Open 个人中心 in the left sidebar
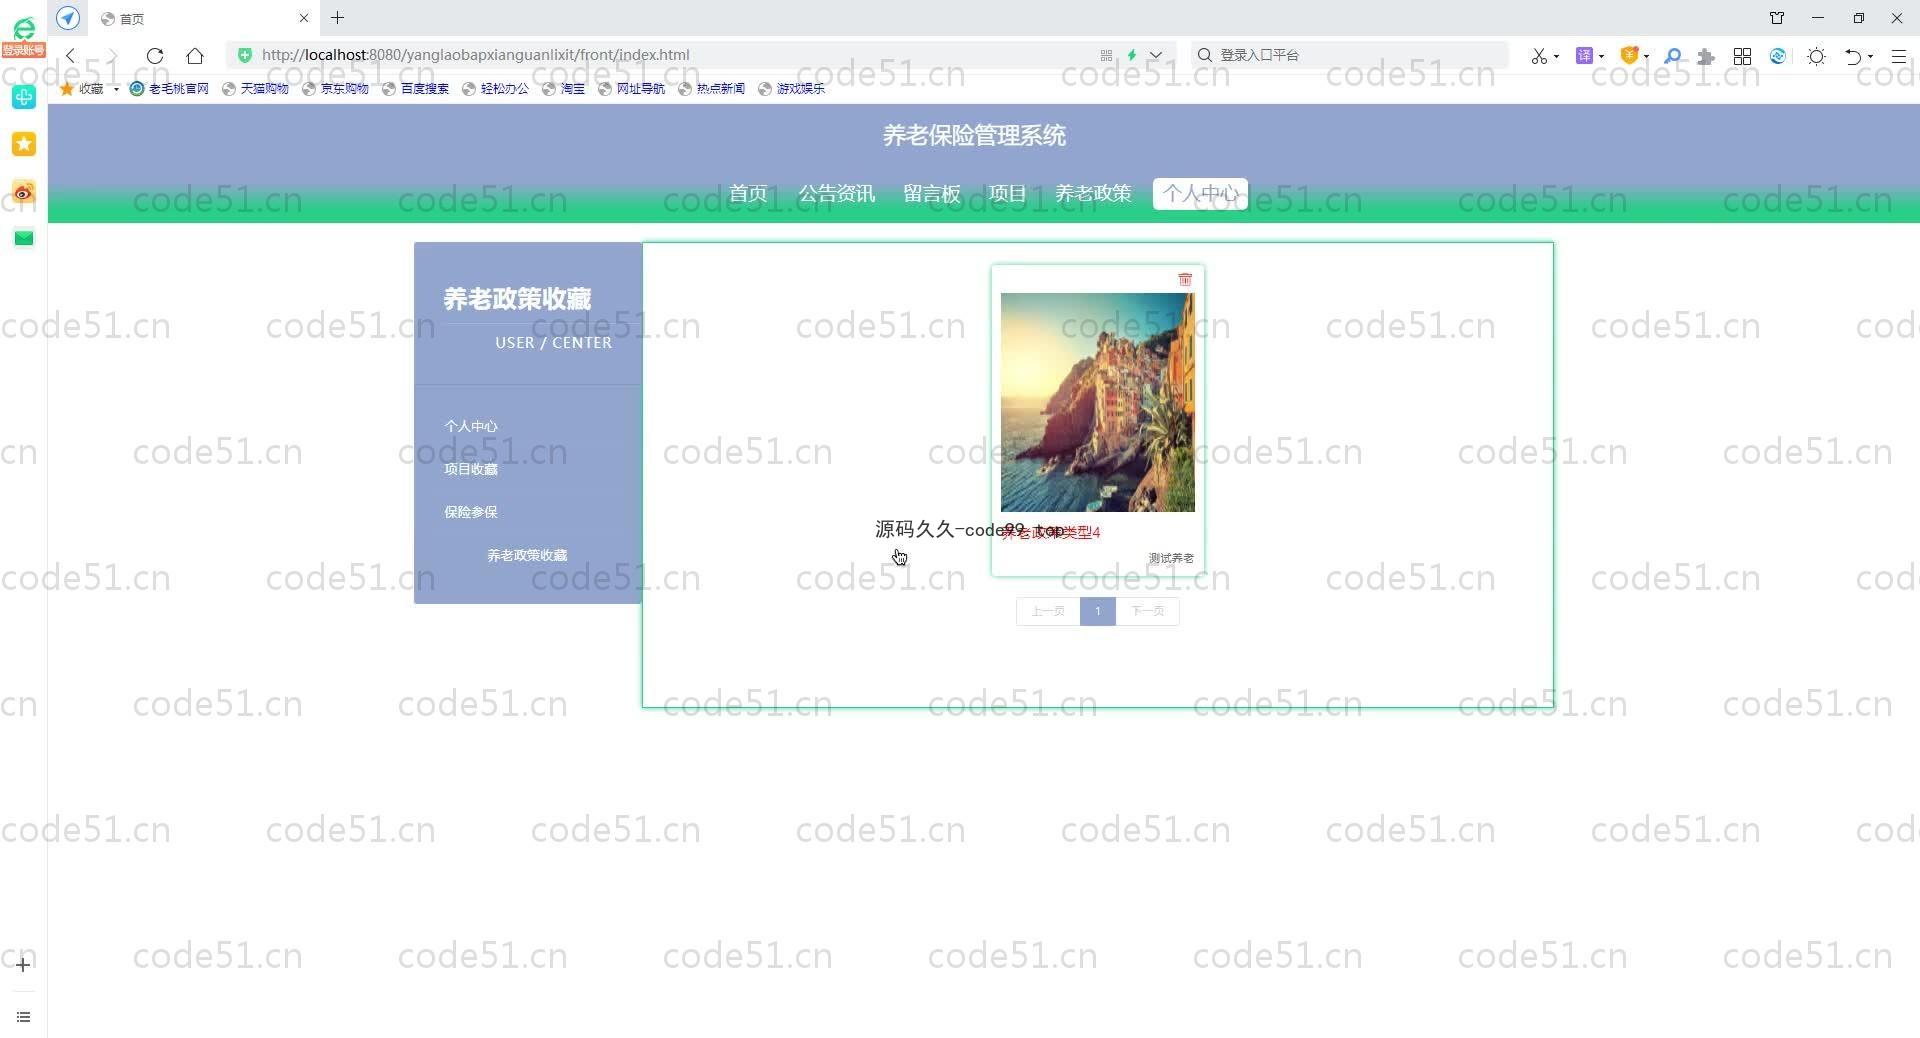This screenshot has height=1038, width=1920. click(x=471, y=426)
